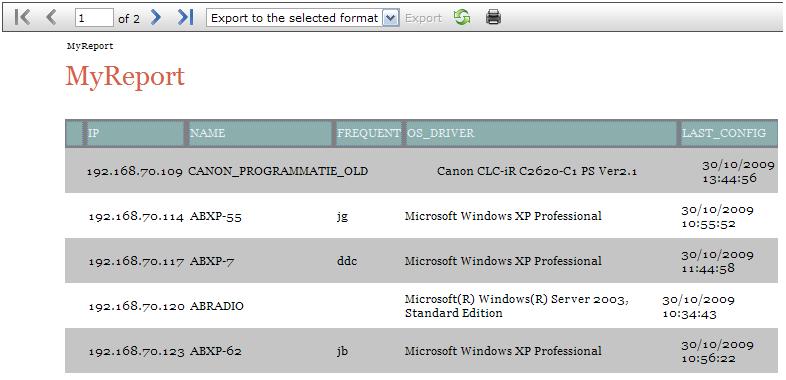Image resolution: width=786 pixels, height=380 pixels.
Task: Jump to the last report page
Action: [x=185, y=18]
